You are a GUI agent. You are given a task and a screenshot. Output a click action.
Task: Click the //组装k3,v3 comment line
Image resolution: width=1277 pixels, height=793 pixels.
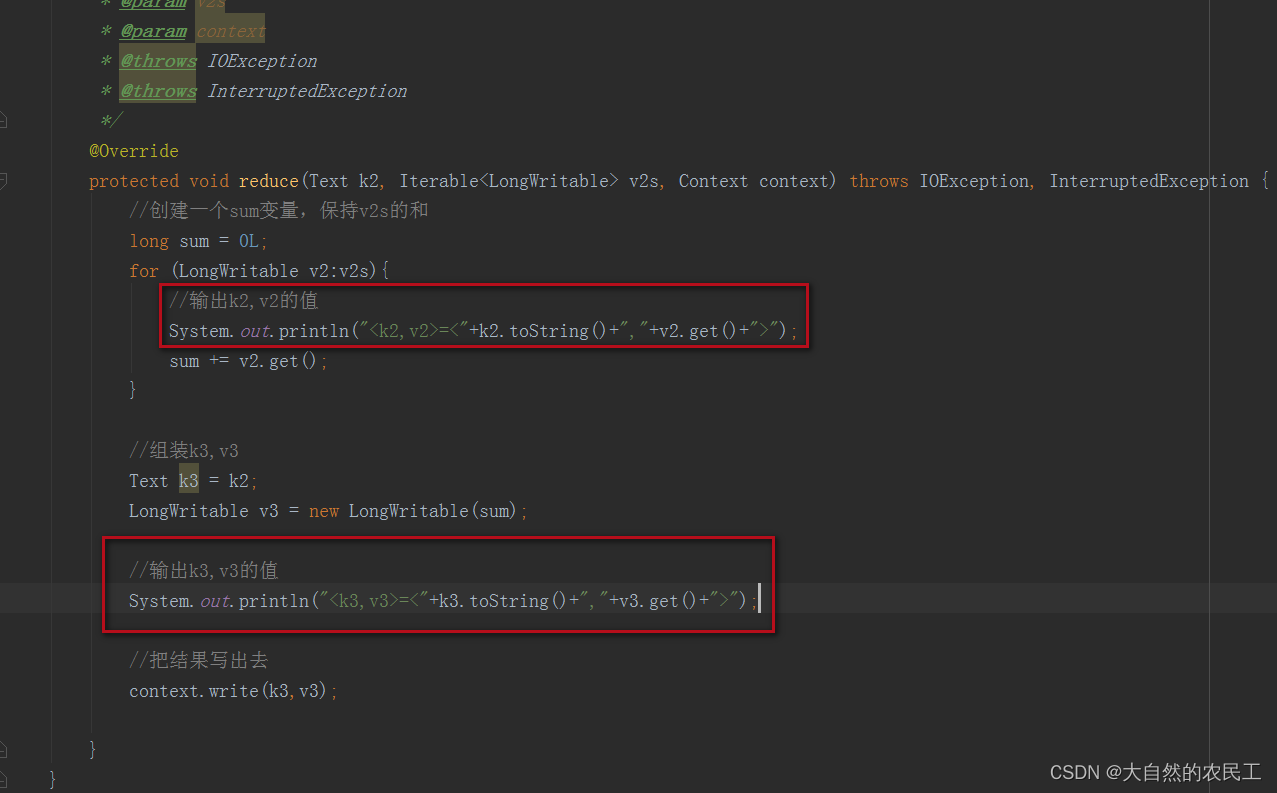pos(184,451)
